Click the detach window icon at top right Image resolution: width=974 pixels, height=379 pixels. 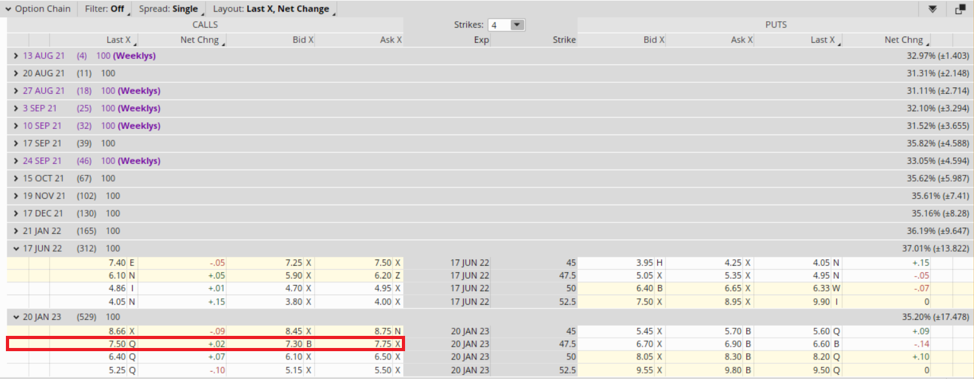click(960, 9)
